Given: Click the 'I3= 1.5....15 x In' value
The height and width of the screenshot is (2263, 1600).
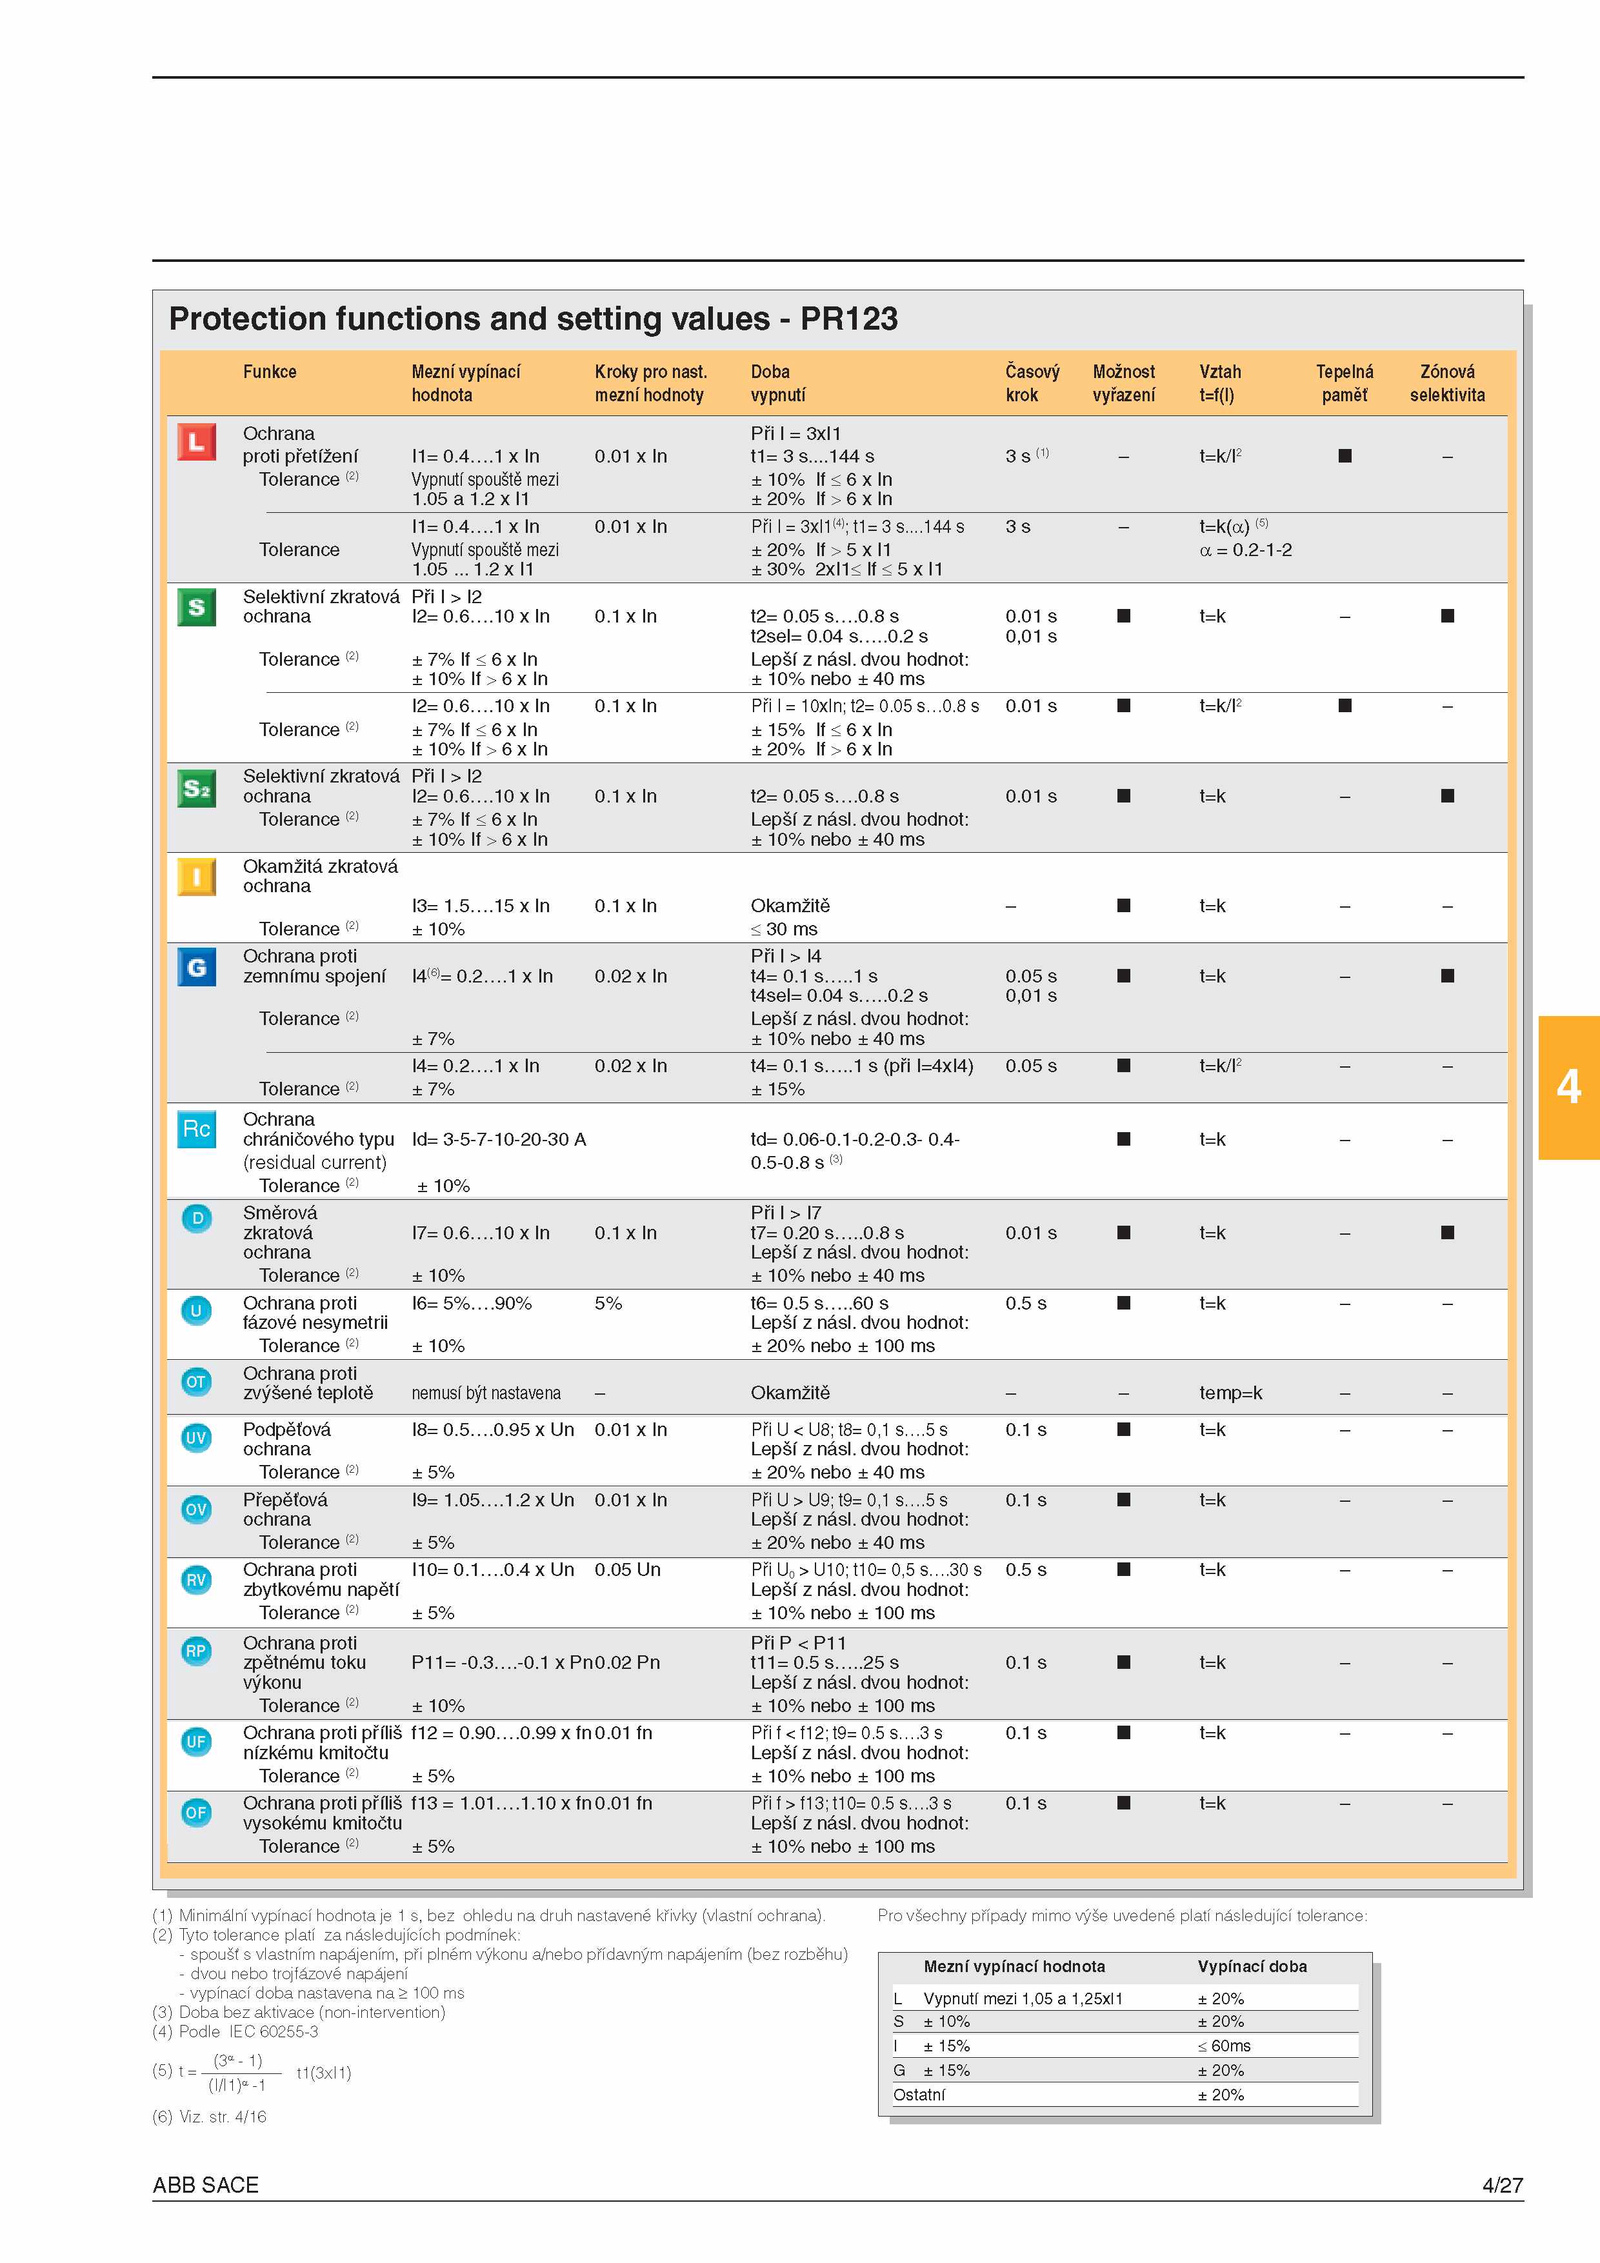Looking at the screenshot, I should pos(481,906).
